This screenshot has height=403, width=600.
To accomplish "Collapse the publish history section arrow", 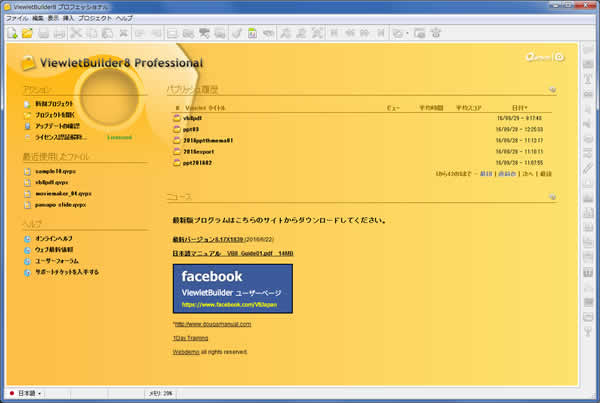I will point(549,89).
